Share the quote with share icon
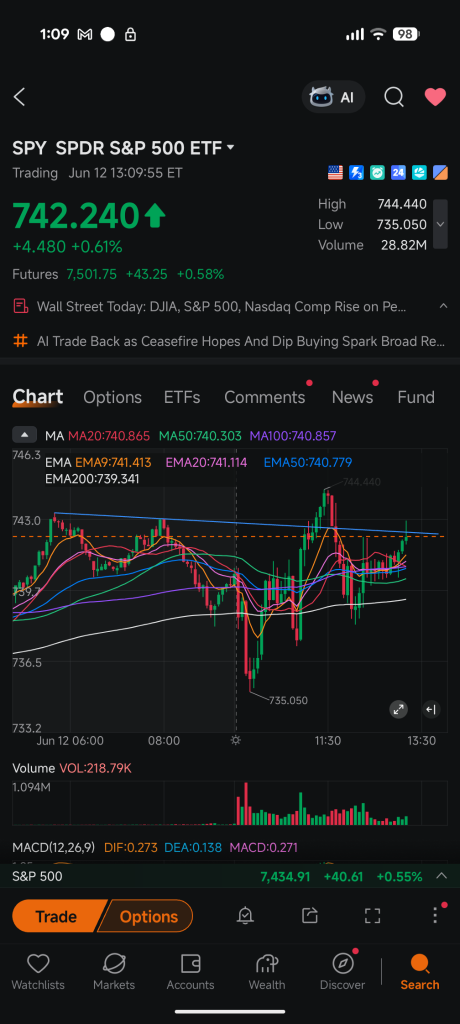460x1024 pixels. (x=310, y=916)
